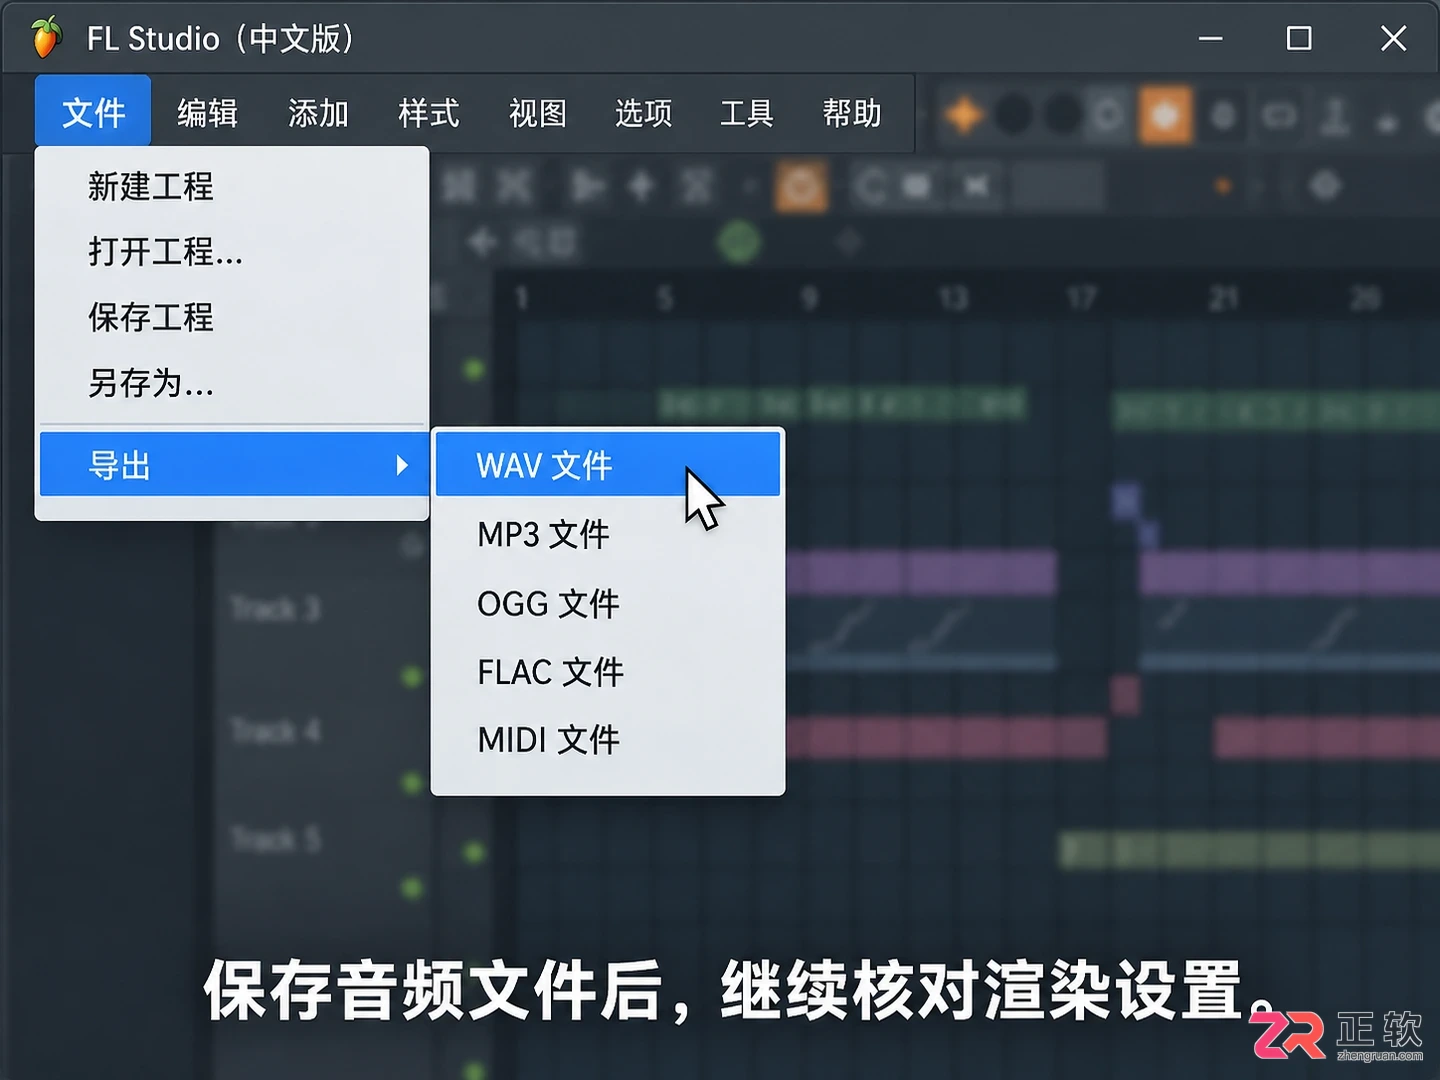This screenshot has height=1080, width=1440.
Task: Close the open 文件 menu via its header
Action: click(x=93, y=112)
